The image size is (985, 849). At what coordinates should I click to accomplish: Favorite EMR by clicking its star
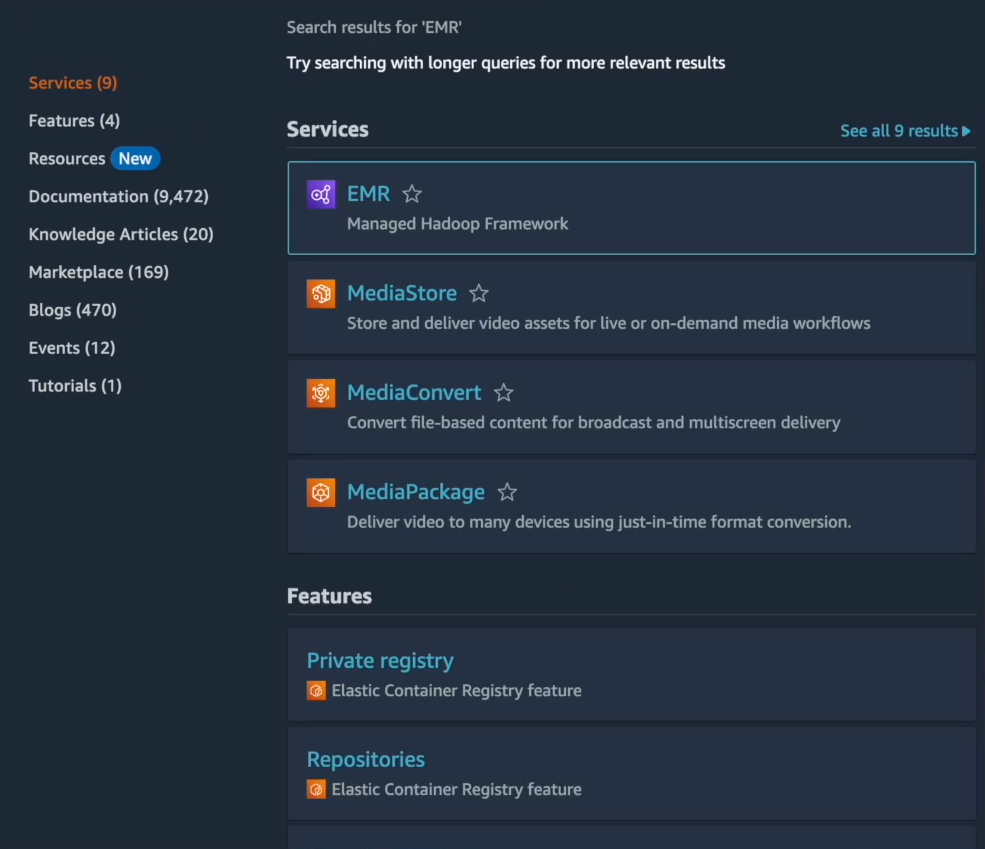[412, 194]
